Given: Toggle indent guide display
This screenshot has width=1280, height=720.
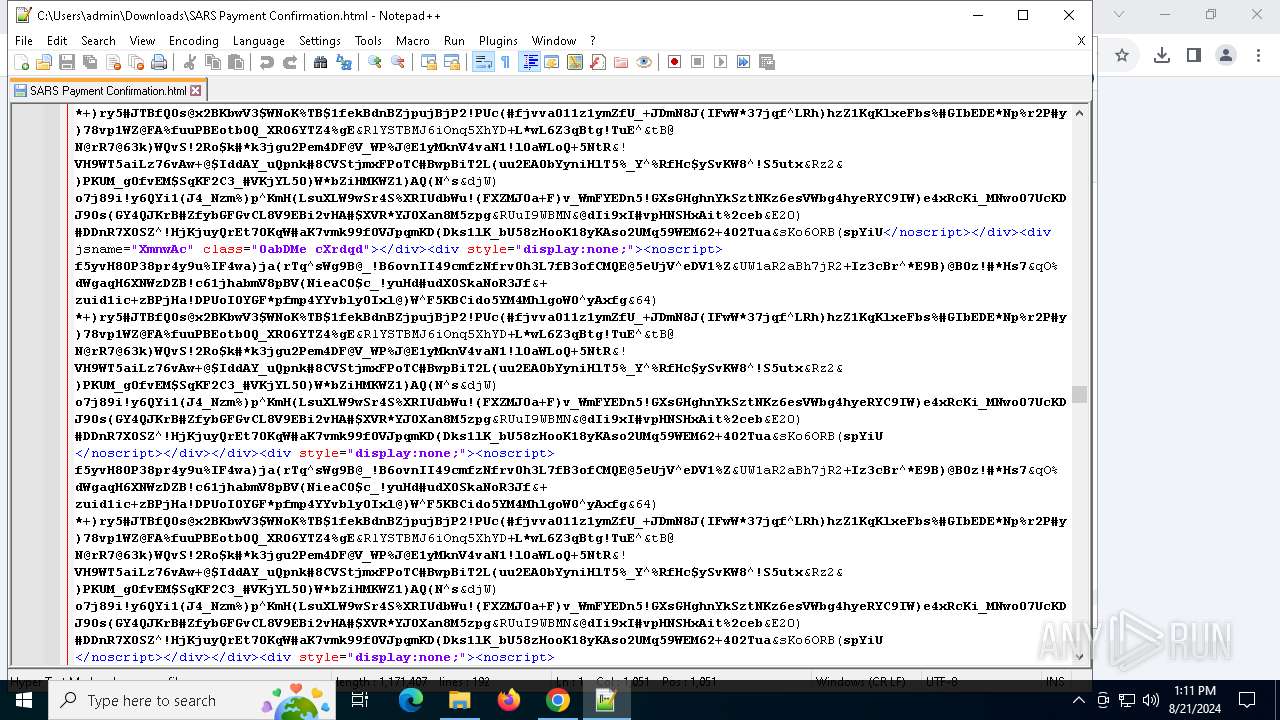Looking at the screenshot, I should (529, 62).
